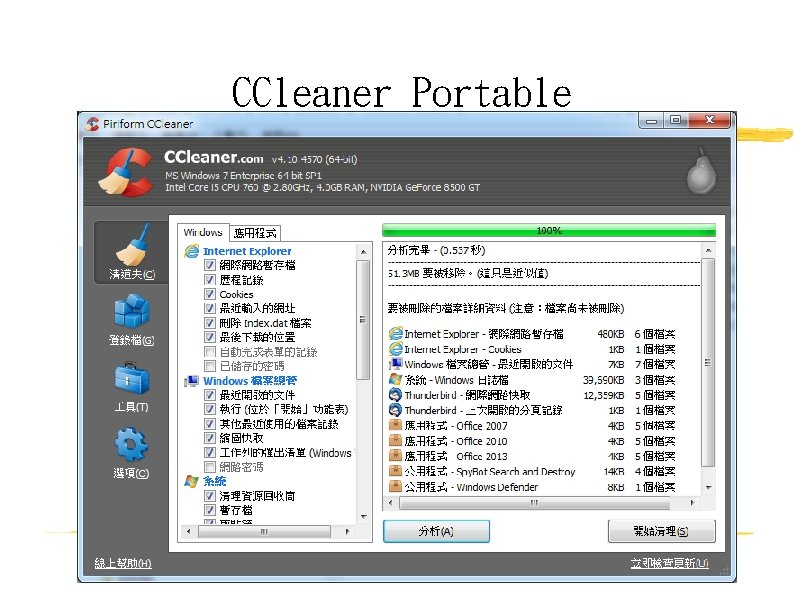Click the cleaning options vertical scrollbar thumb
Screen dimensions: 794x595
(363, 320)
